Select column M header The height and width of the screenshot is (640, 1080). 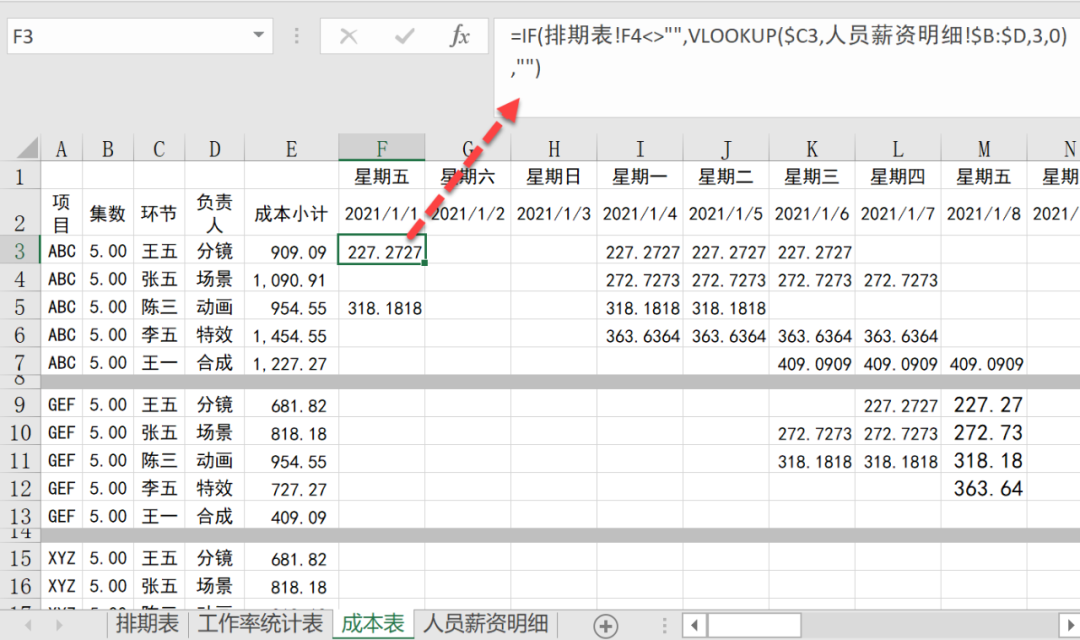click(984, 149)
